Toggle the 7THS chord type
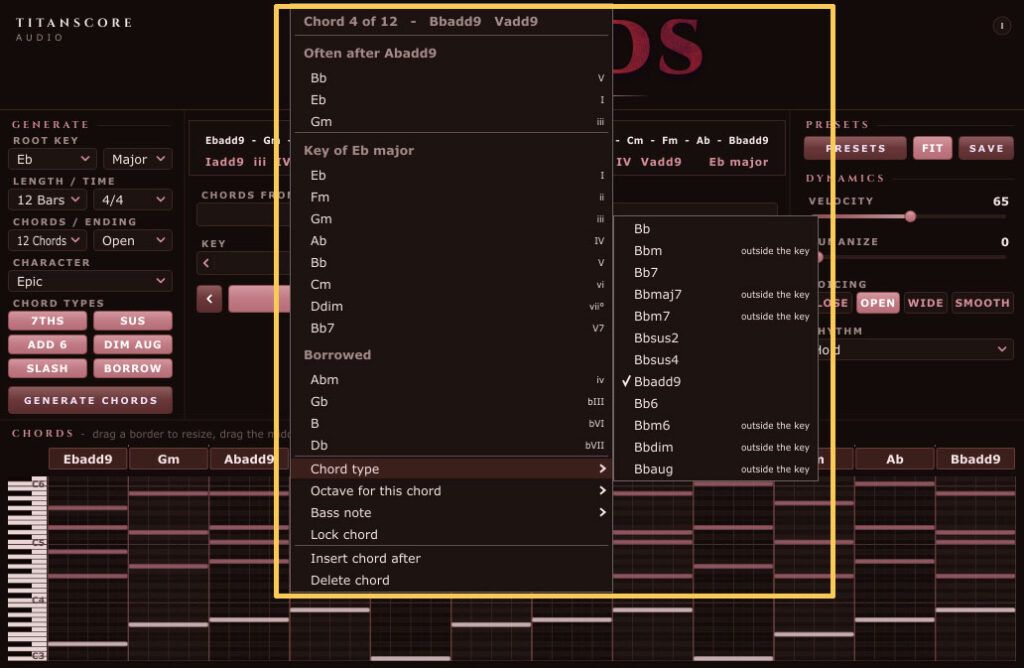This screenshot has height=668, width=1024. point(48,321)
